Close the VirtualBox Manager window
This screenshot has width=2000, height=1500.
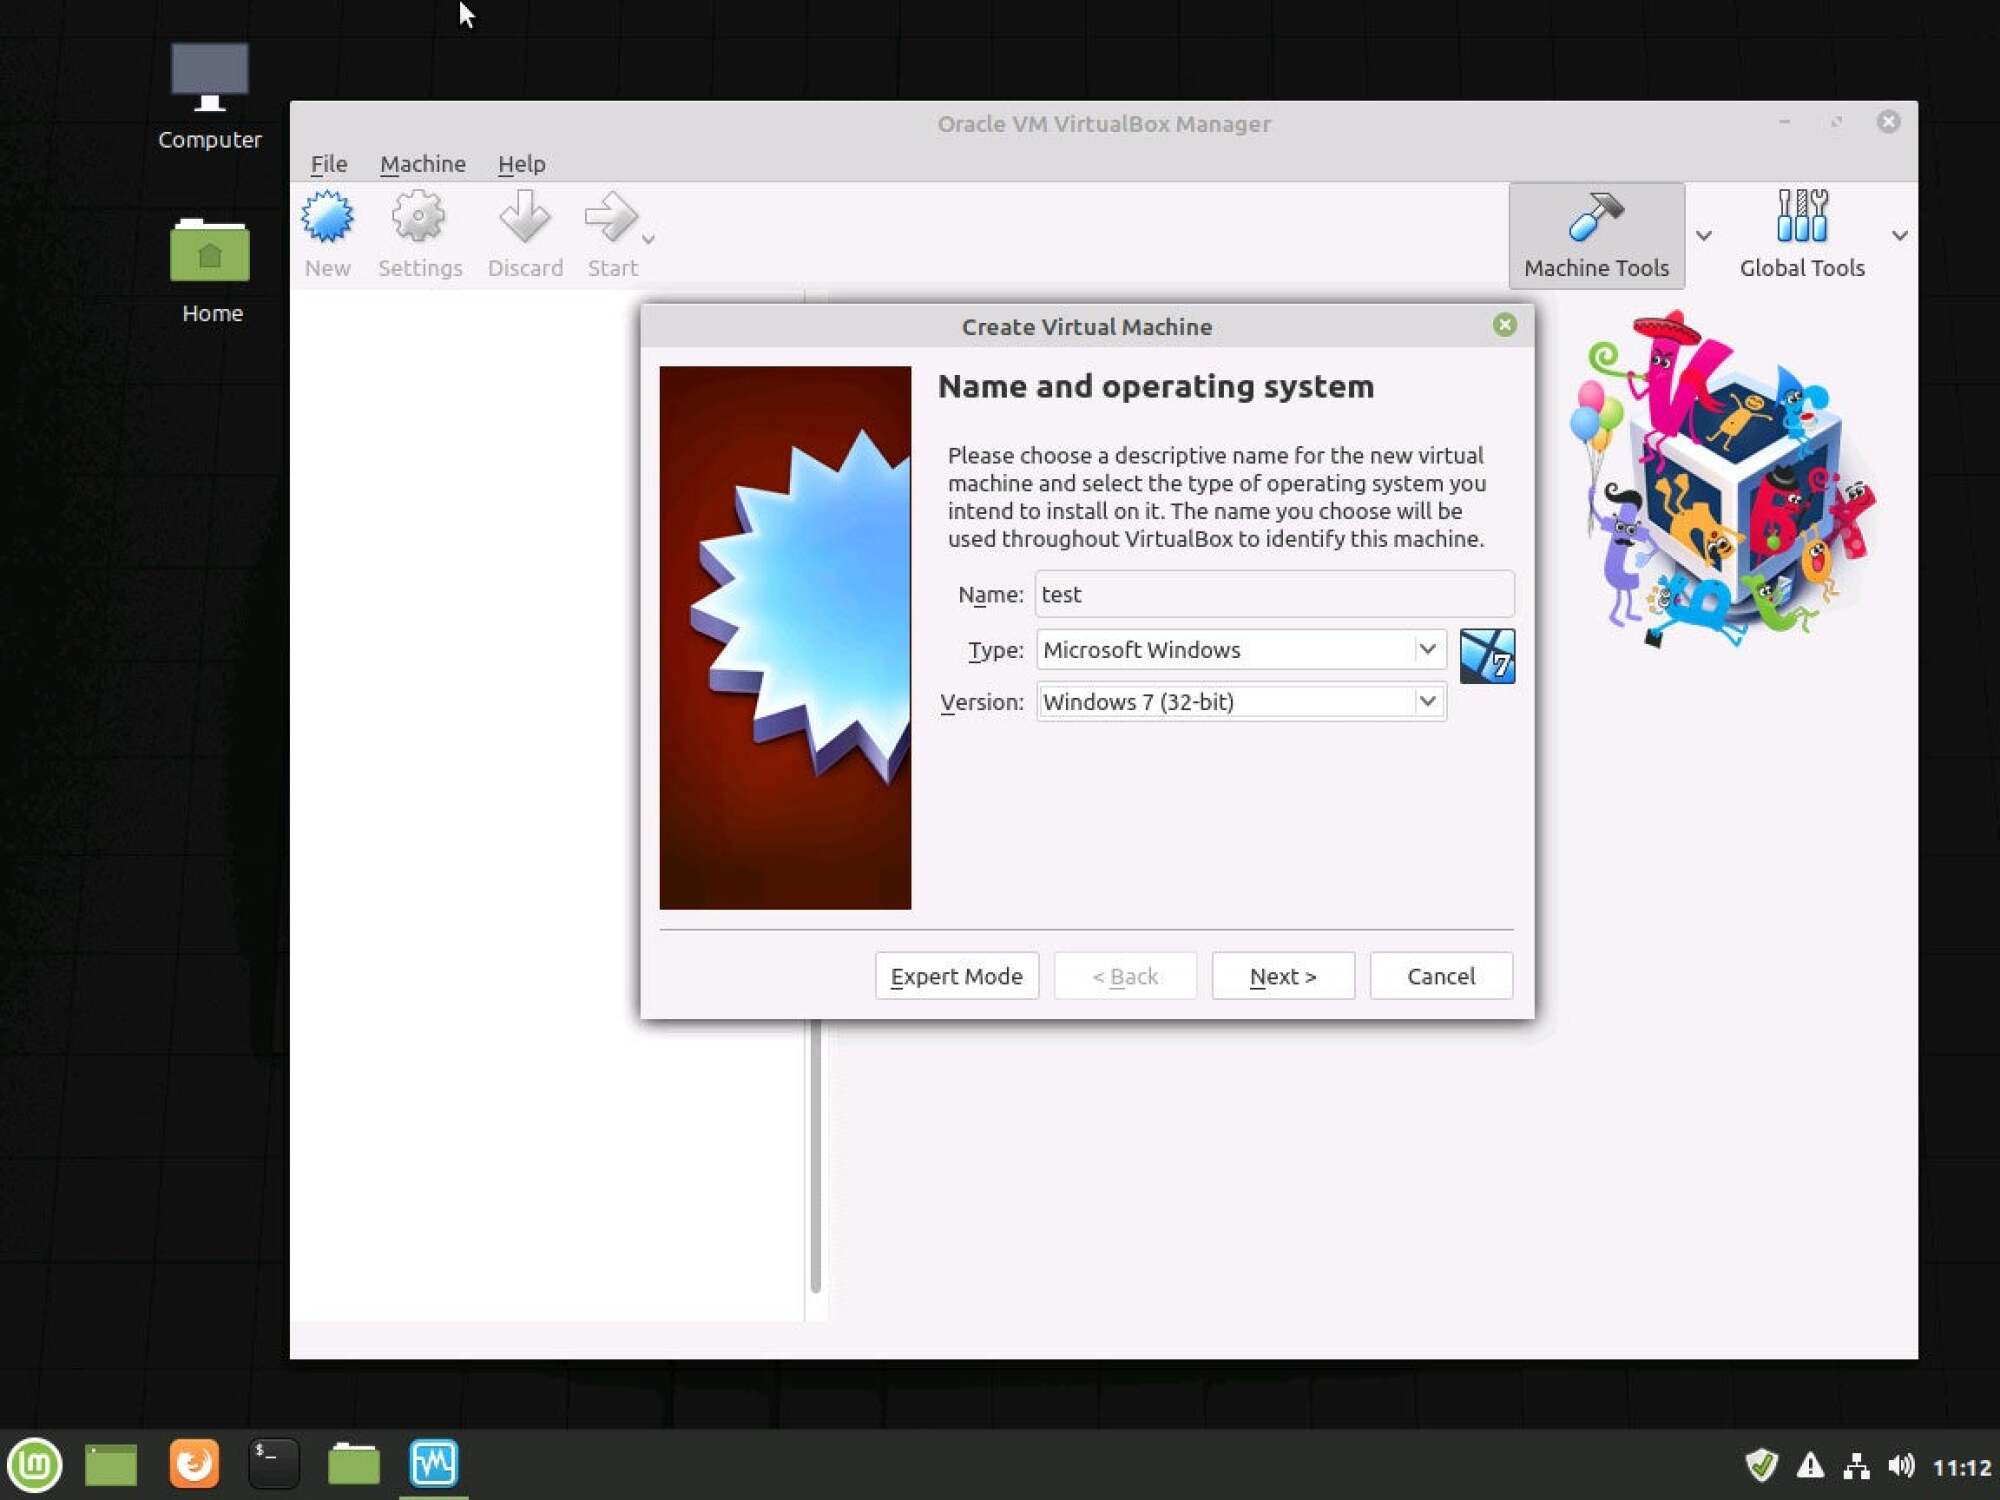[1888, 122]
